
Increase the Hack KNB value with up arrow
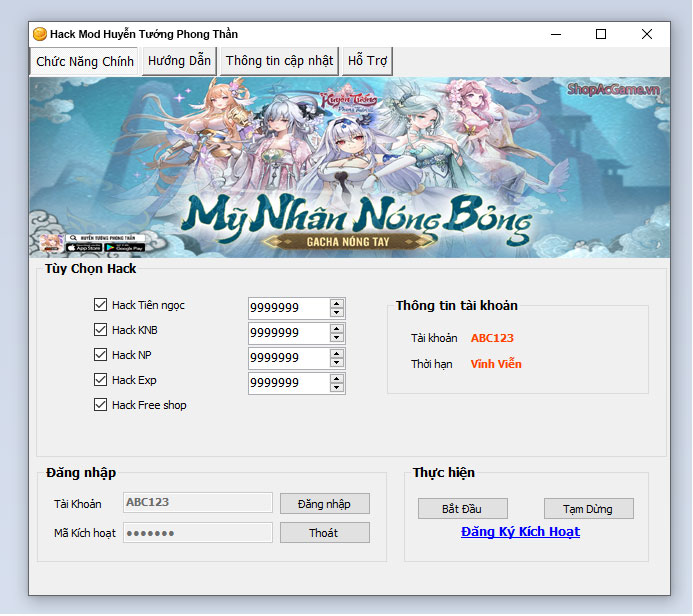(337, 329)
